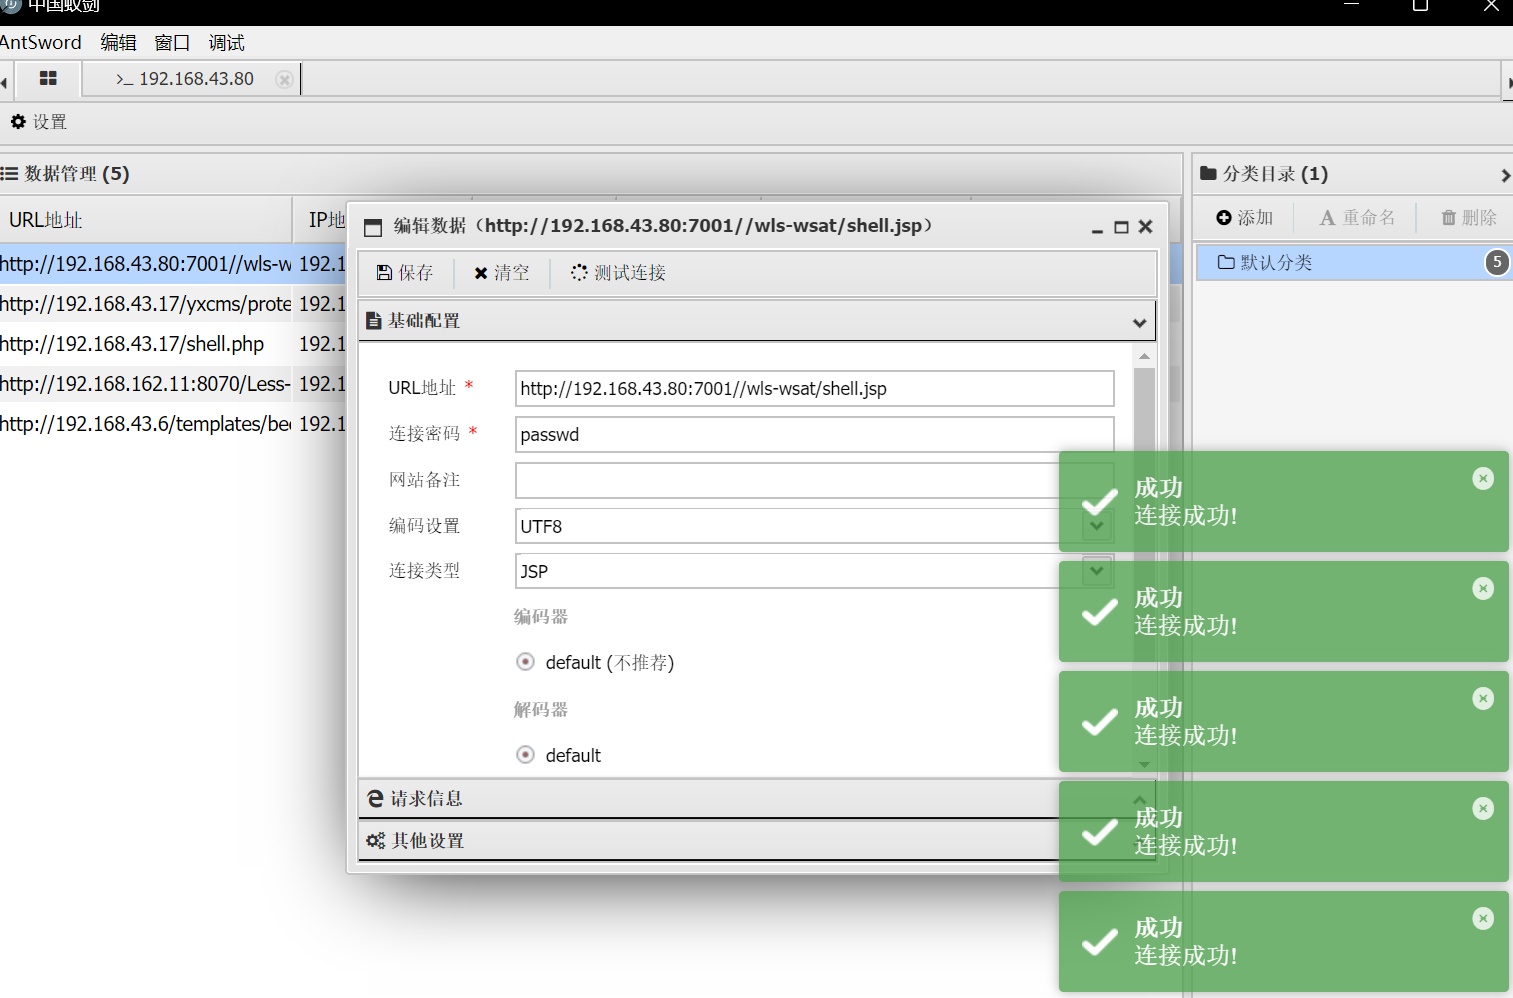The image size is (1513, 998).
Task: Dismiss the fifth 连接成功 notification
Action: tap(1483, 919)
